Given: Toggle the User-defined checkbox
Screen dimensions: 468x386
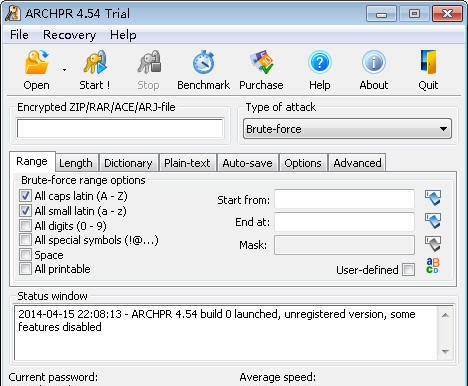Looking at the screenshot, I should [x=409, y=270].
